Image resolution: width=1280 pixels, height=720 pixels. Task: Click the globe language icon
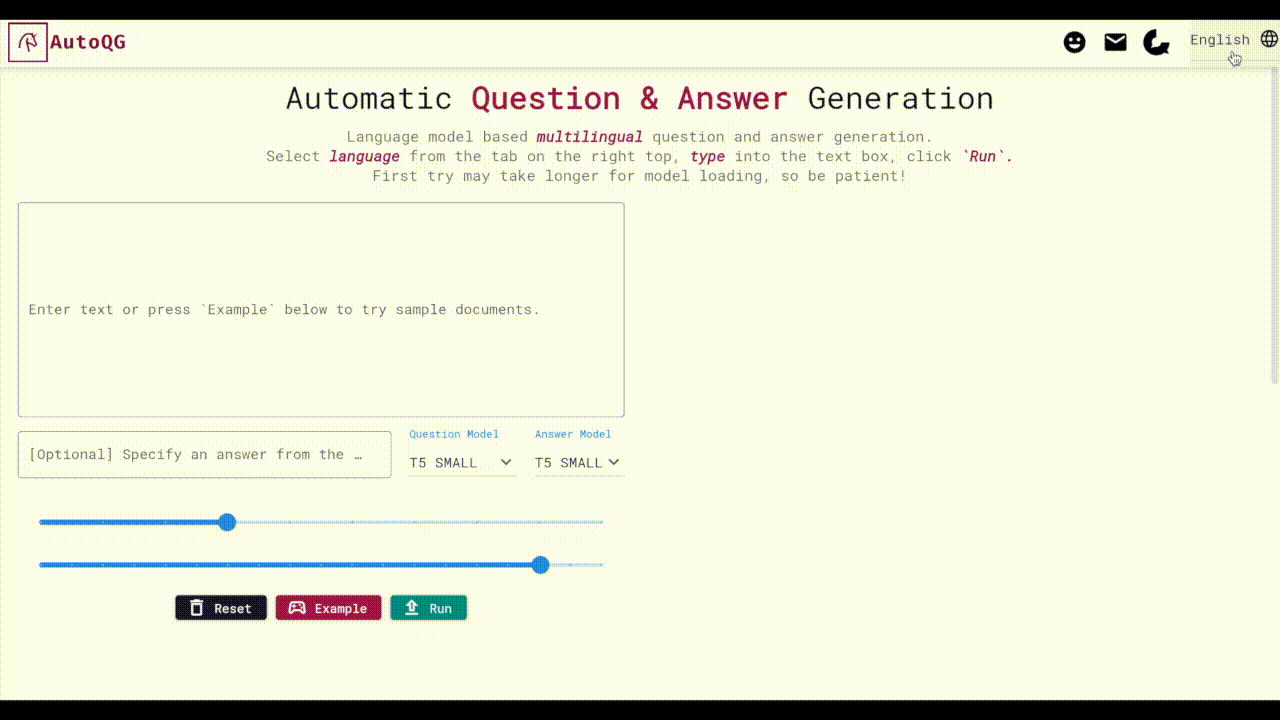(x=1269, y=39)
